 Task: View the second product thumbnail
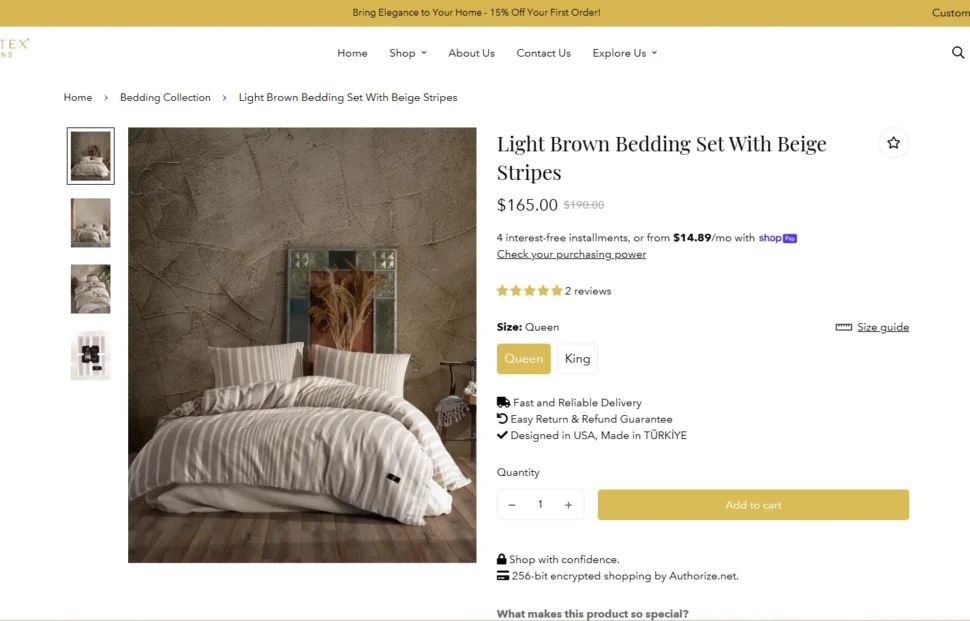(91, 222)
